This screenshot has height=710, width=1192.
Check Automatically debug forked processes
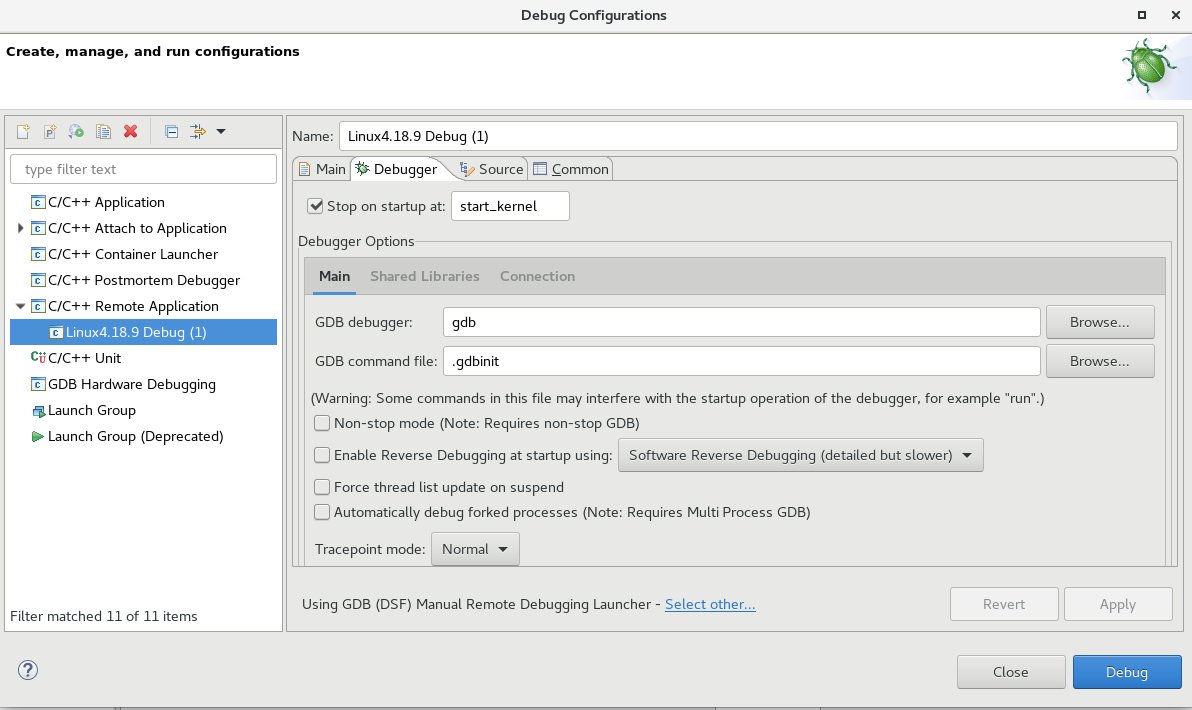click(322, 512)
